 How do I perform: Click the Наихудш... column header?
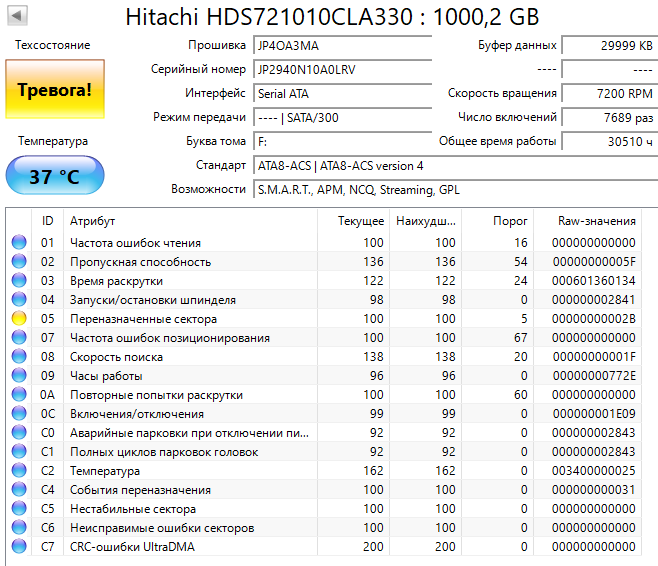[x=426, y=221]
